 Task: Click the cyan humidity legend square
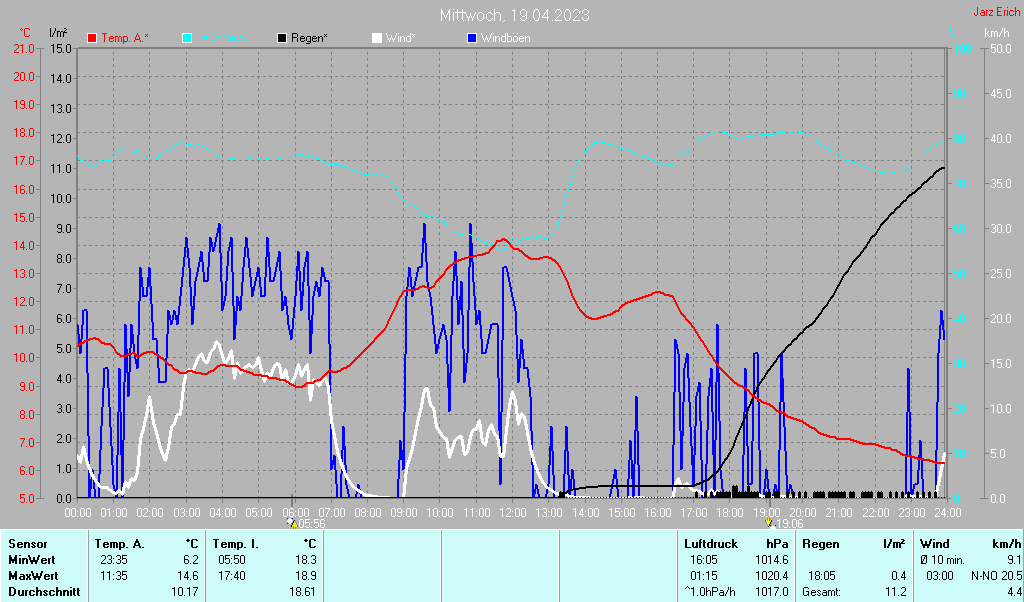tap(187, 38)
